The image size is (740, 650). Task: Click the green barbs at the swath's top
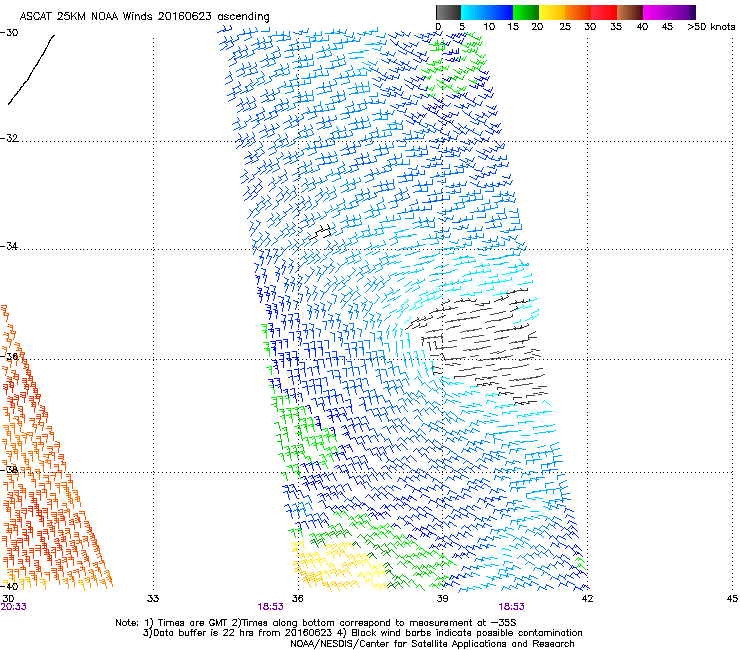pyautogui.click(x=455, y=64)
